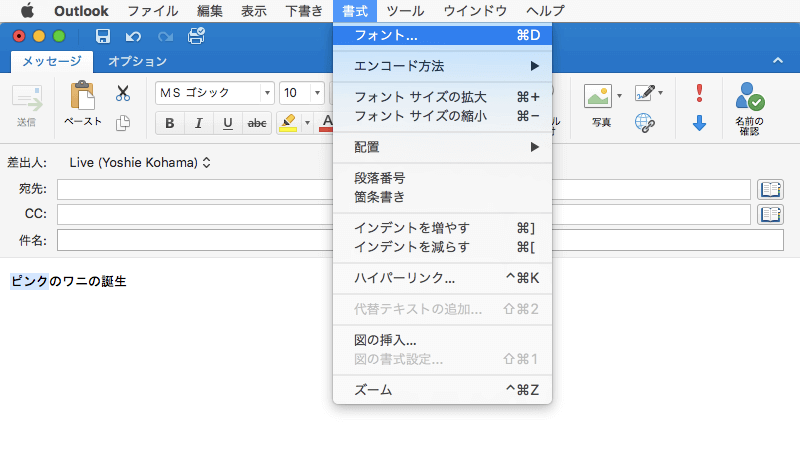This screenshot has width=800, height=450.
Task: Open the font size 10 dropdown
Action: point(317,93)
